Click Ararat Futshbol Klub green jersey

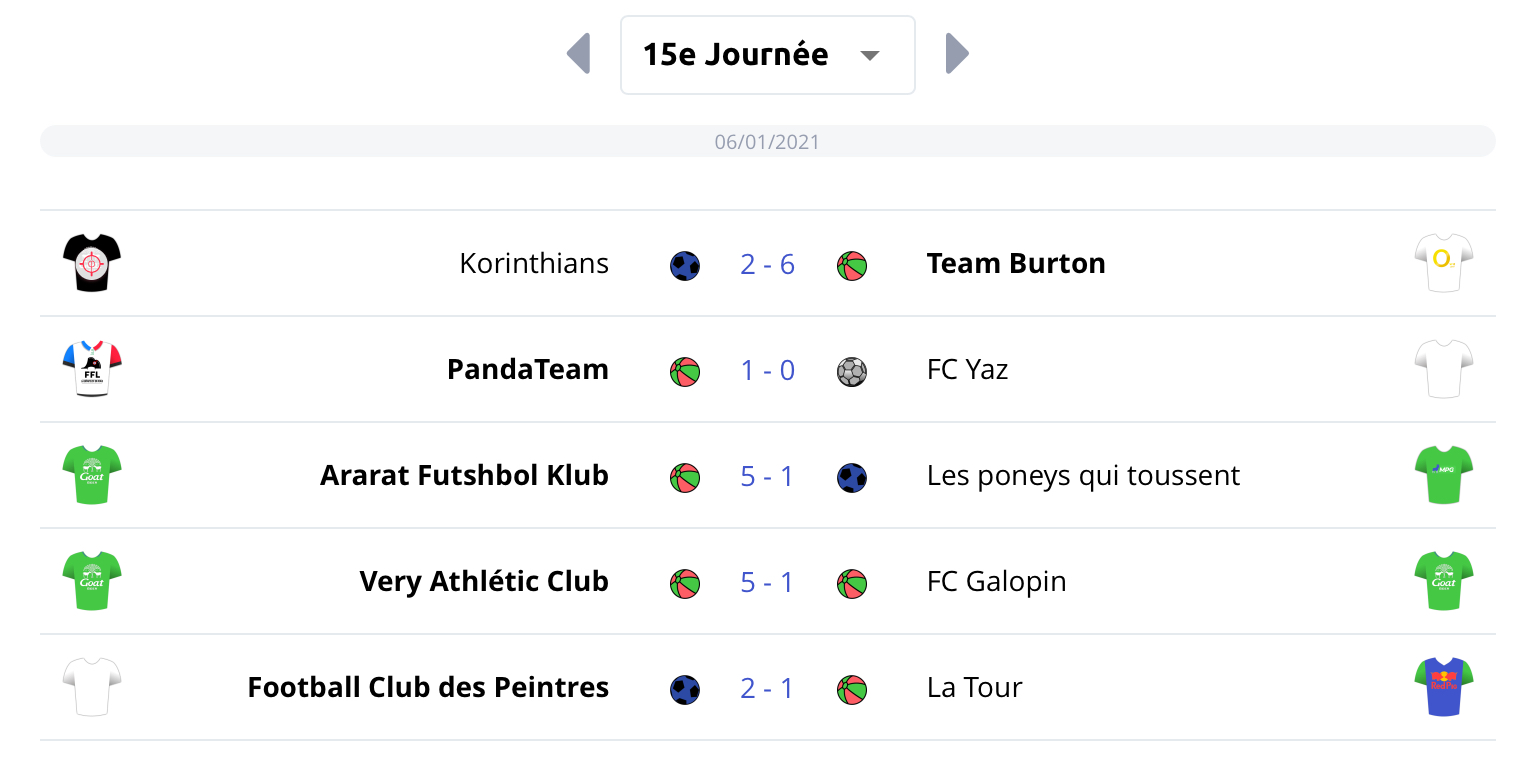(x=91, y=475)
